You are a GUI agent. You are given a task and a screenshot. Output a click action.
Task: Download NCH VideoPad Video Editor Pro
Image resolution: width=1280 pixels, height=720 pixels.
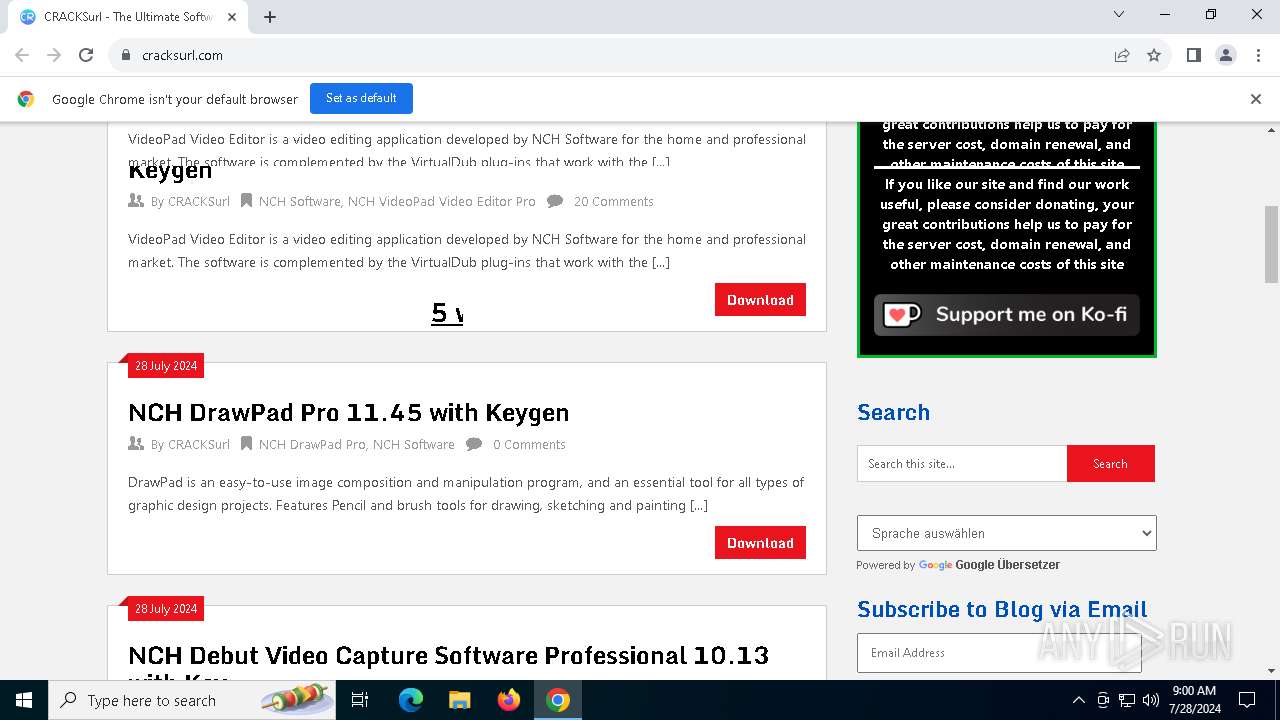(760, 300)
